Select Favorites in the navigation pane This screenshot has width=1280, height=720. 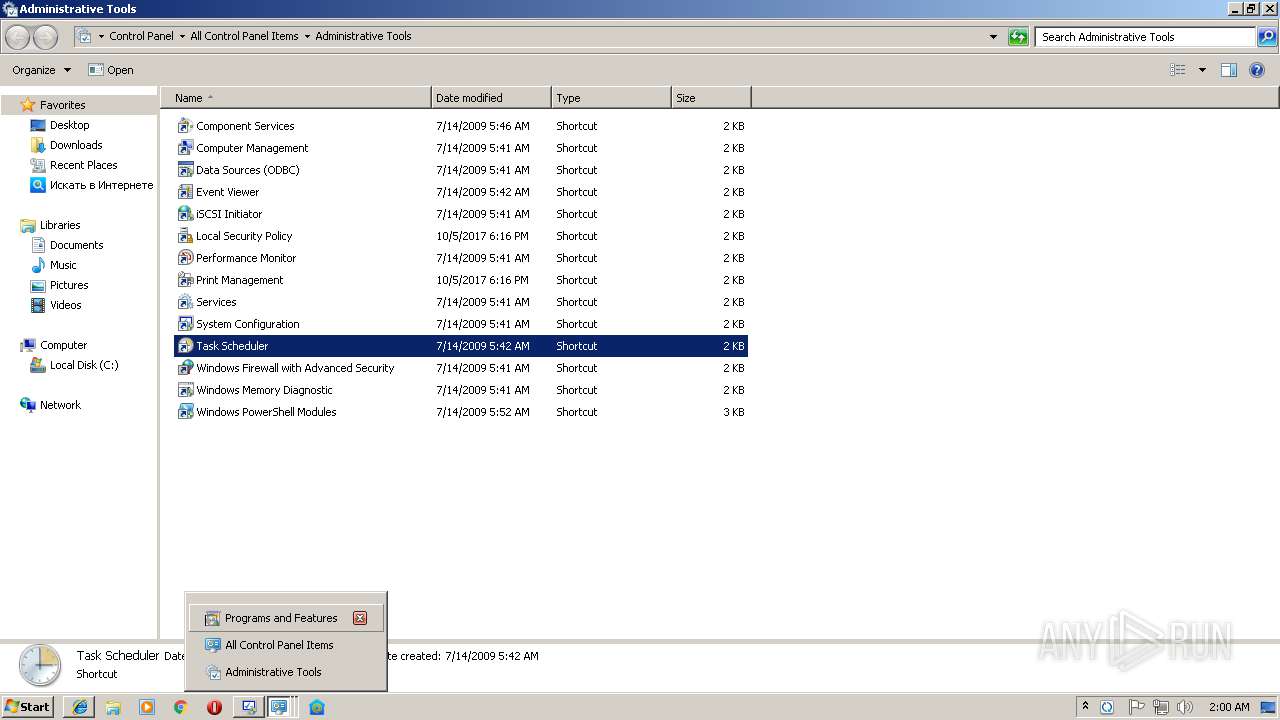point(62,105)
